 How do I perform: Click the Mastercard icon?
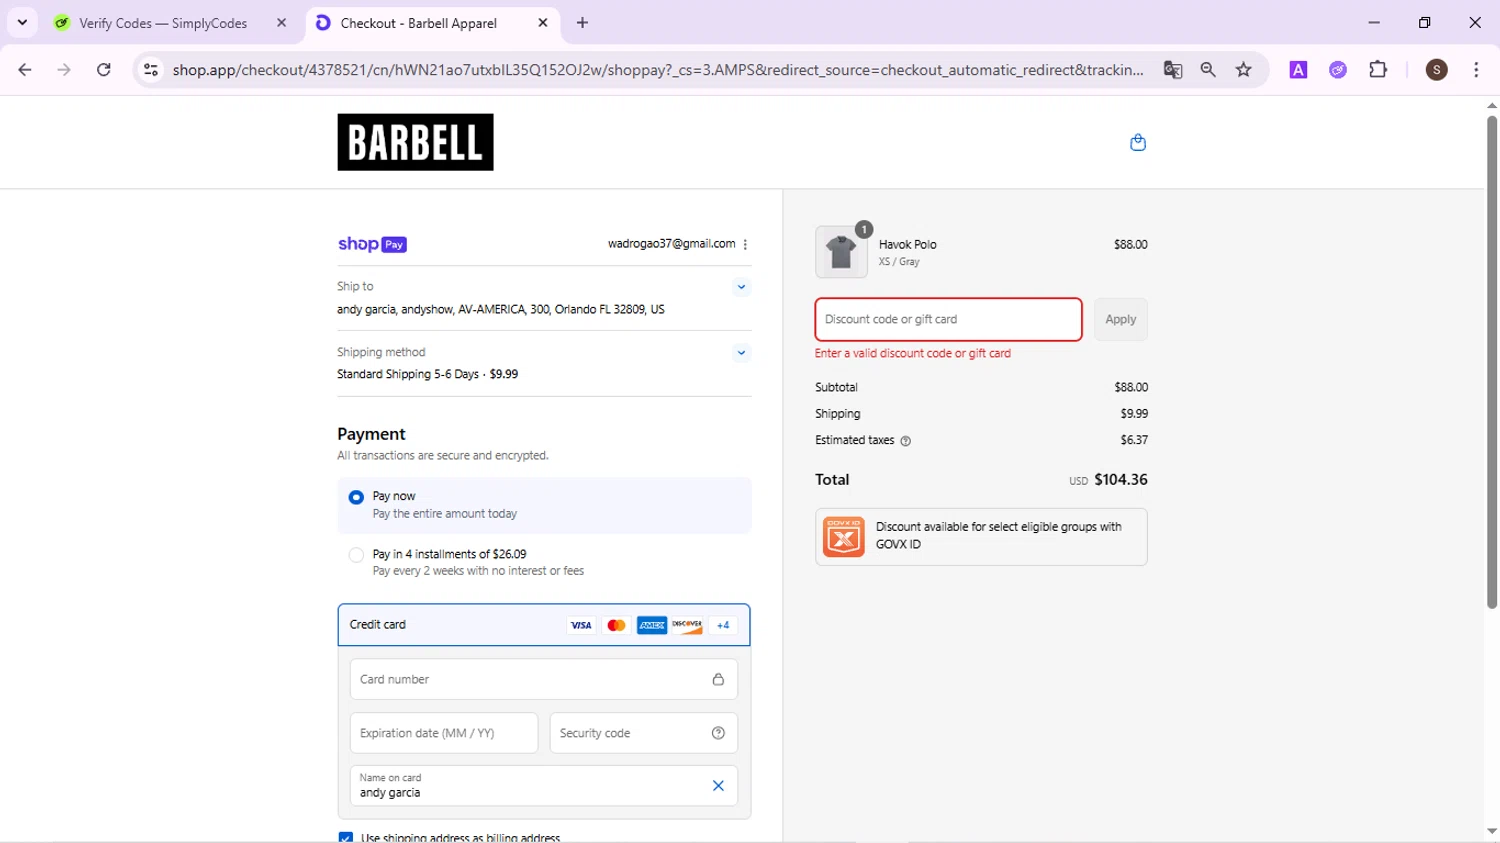(616, 625)
